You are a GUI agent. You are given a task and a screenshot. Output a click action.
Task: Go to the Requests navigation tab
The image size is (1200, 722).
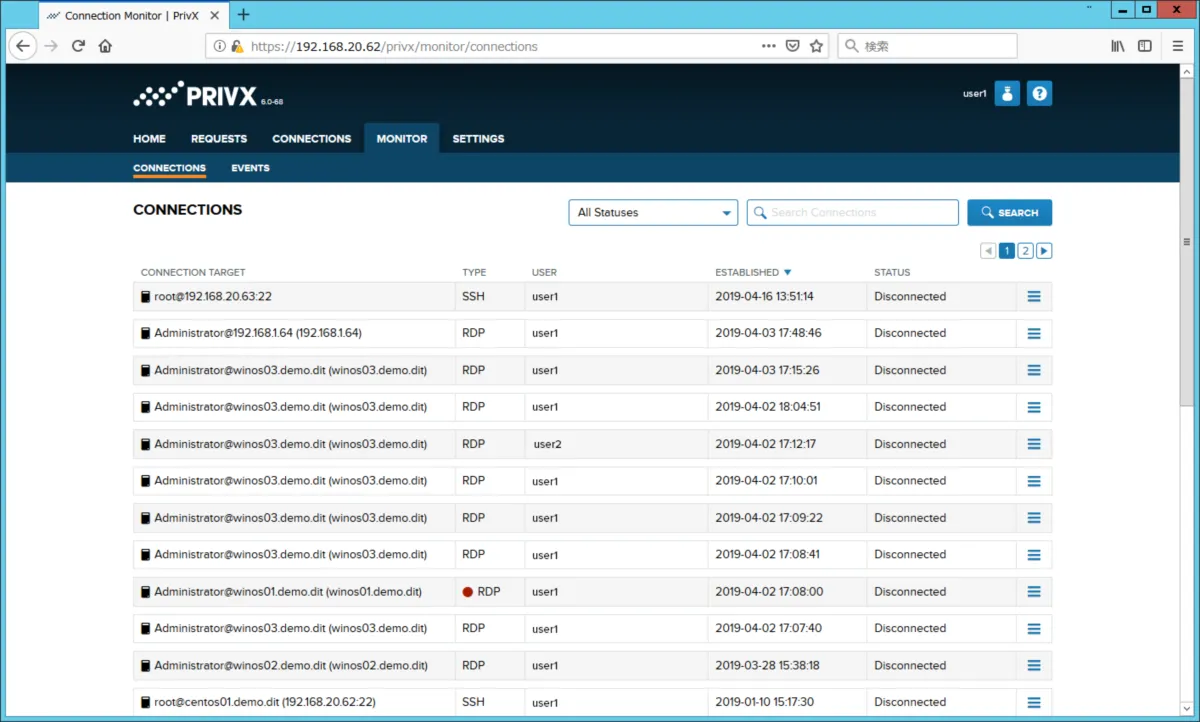(x=218, y=139)
